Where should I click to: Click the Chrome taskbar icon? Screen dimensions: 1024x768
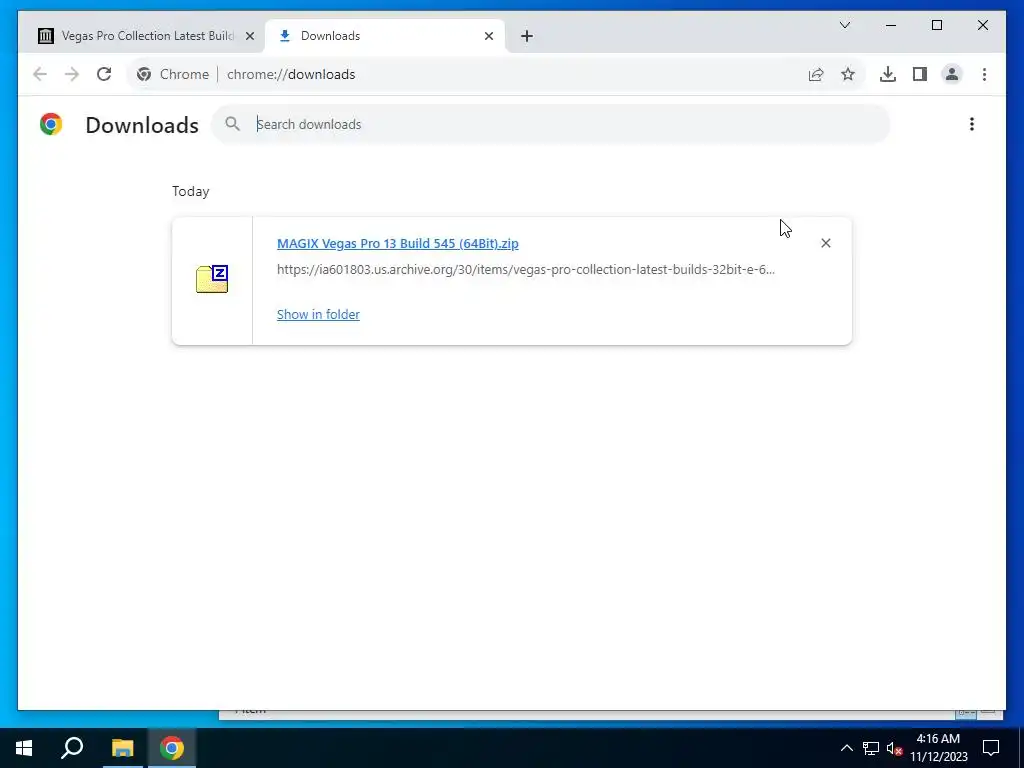coord(172,748)
